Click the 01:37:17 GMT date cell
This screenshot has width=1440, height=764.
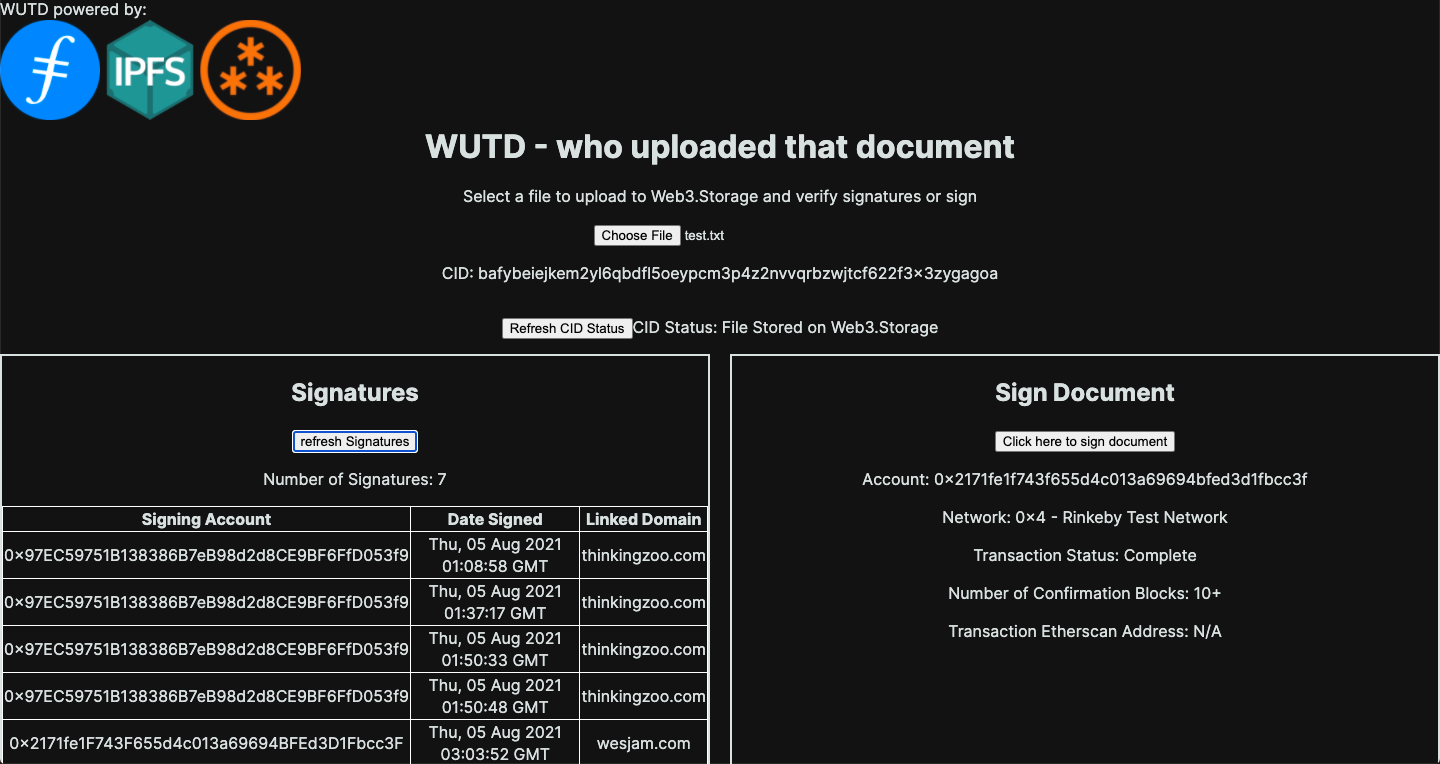495,603
